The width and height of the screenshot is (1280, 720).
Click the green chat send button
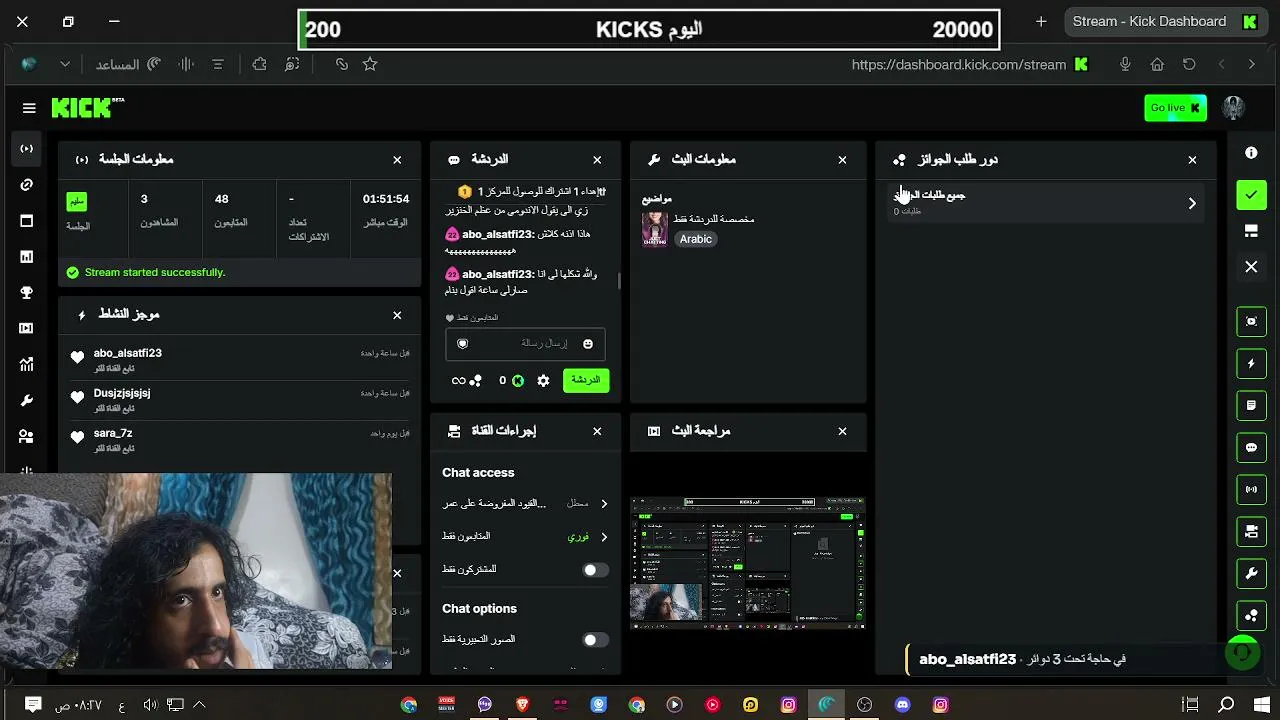click(x=586, y=380)
